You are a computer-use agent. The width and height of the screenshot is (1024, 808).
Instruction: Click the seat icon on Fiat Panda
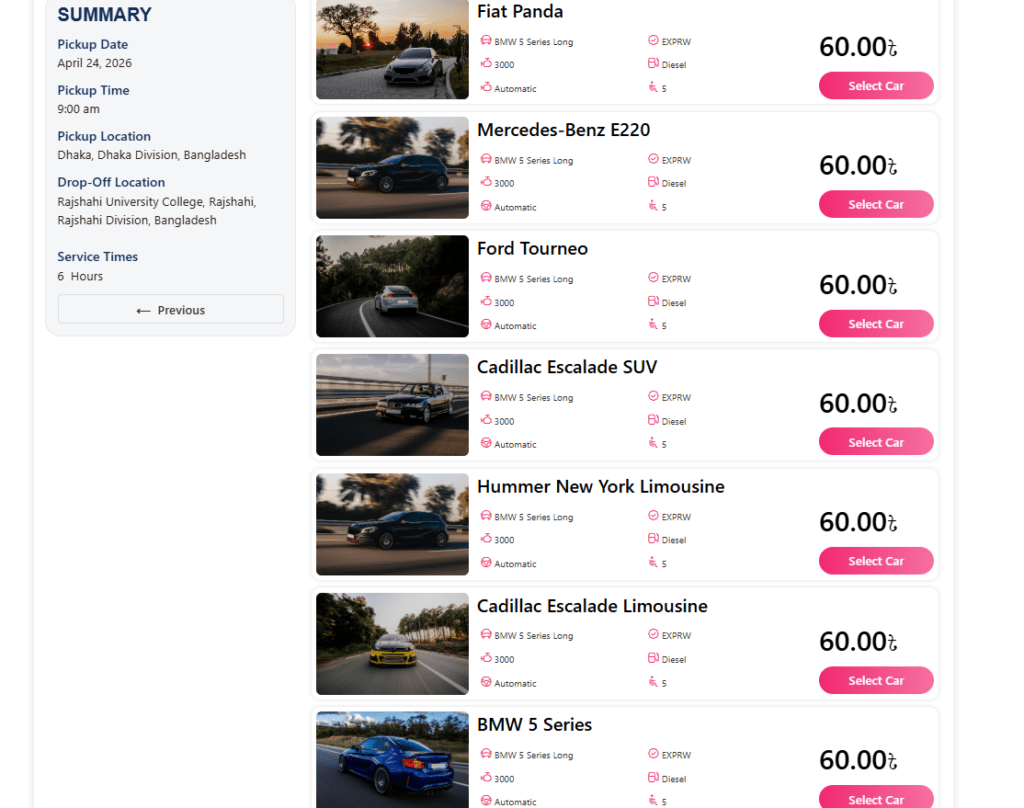(653, 87)
